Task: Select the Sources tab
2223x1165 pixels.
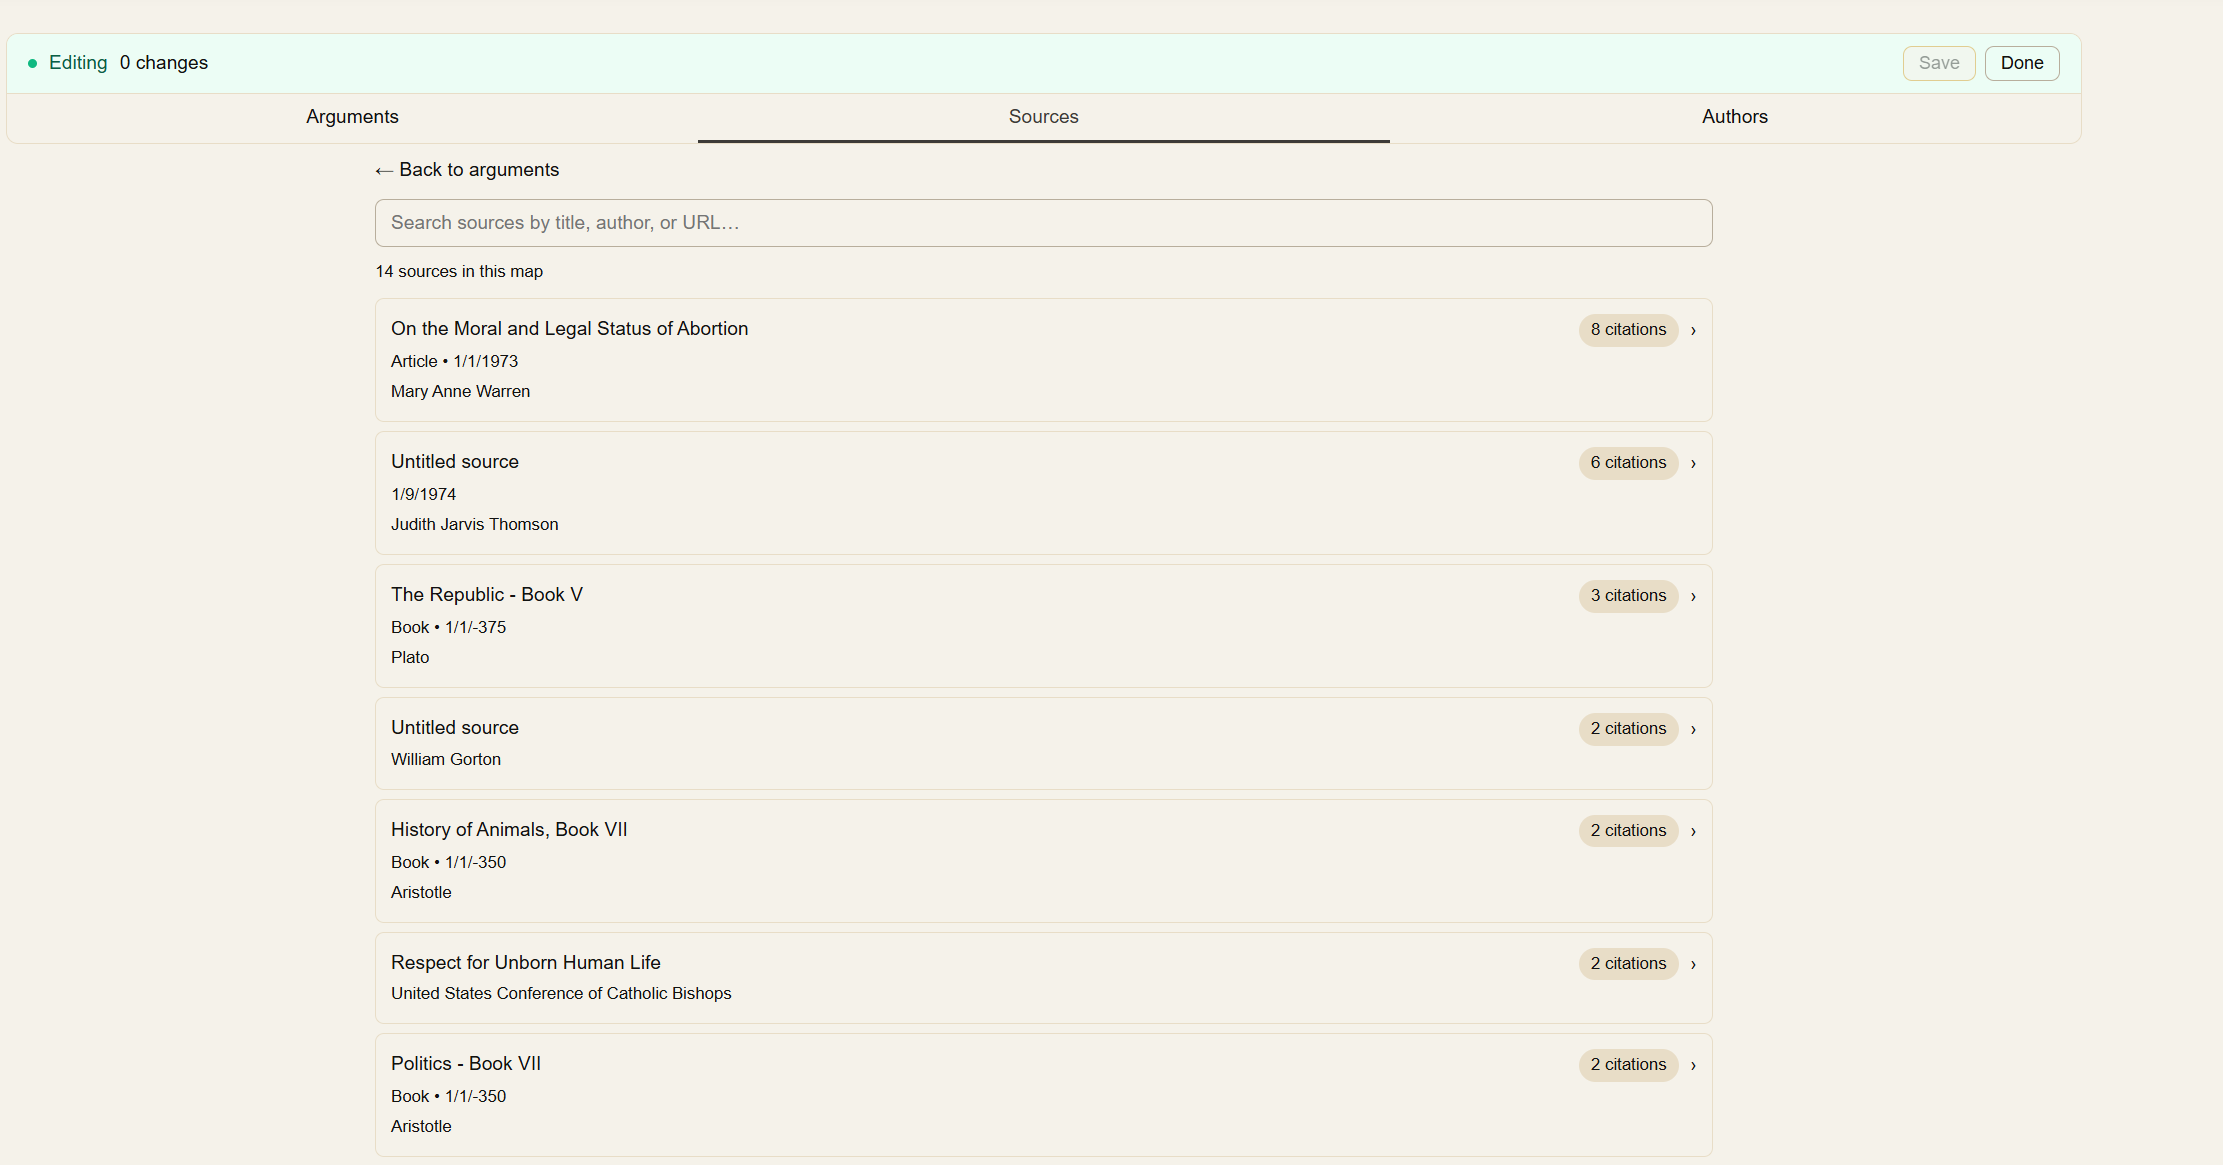Action: (x=1043, y=117)
